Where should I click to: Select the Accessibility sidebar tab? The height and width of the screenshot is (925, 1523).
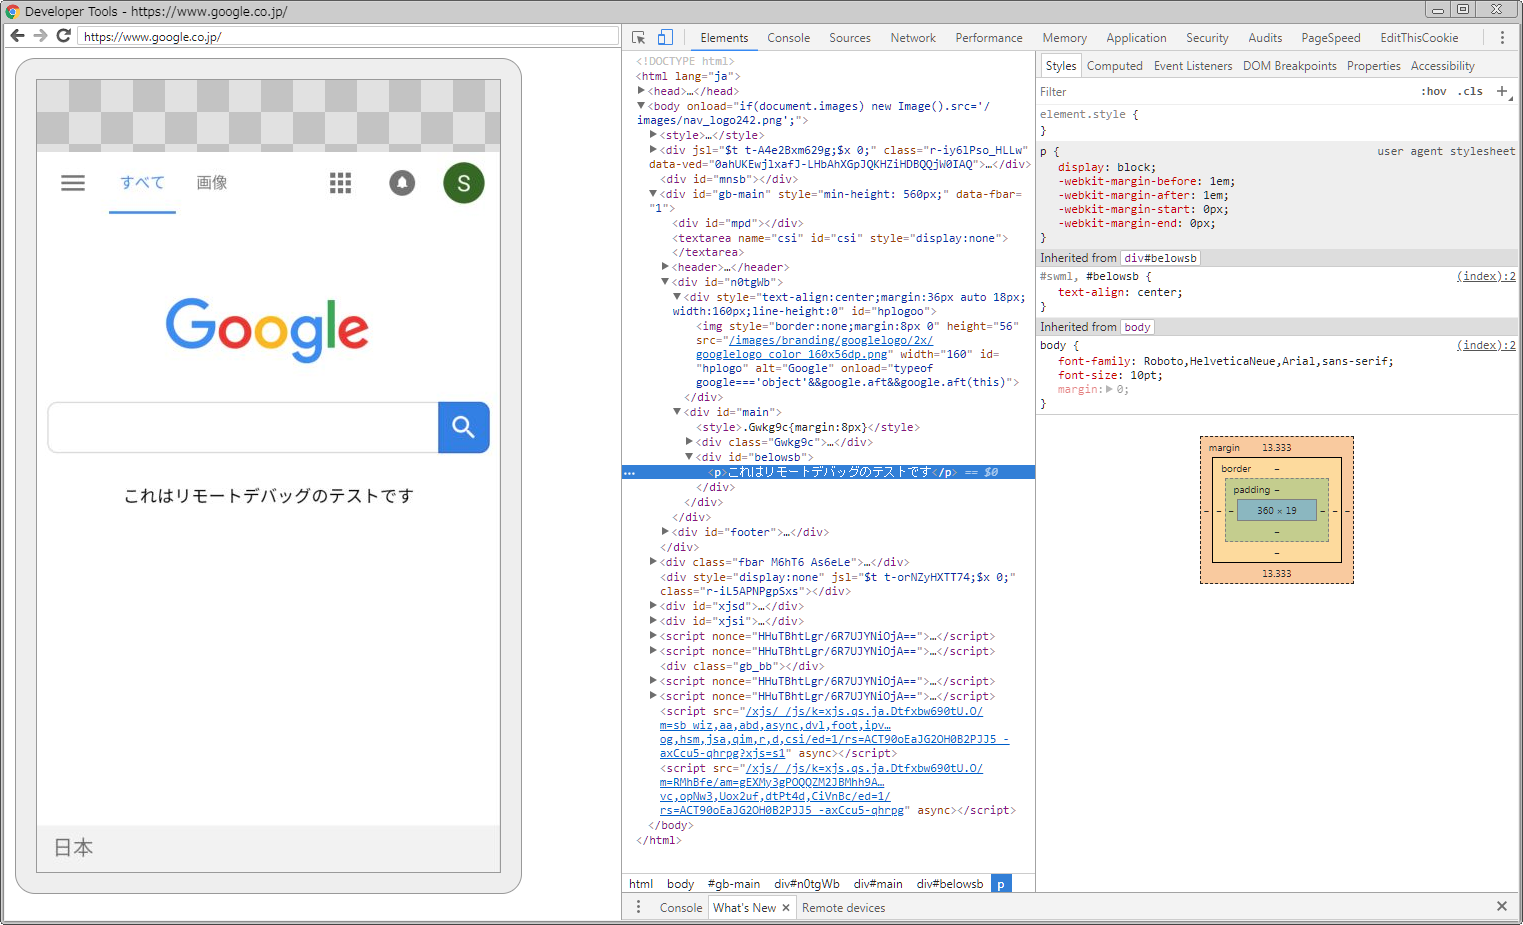click(1442, 66)
